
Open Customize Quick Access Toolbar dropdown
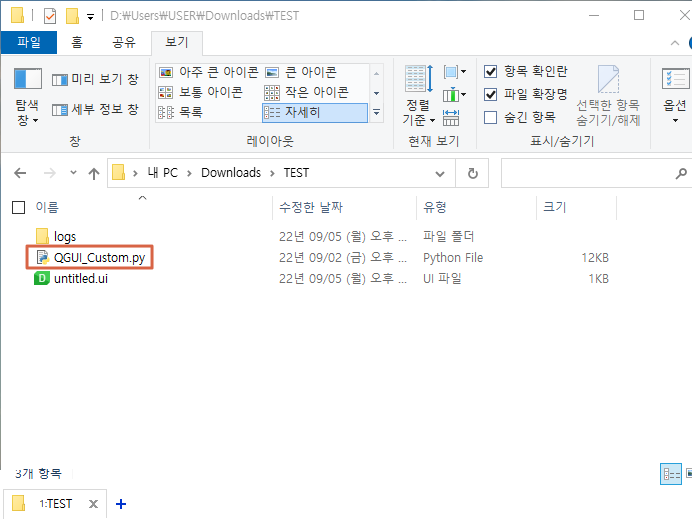[90, 17]
